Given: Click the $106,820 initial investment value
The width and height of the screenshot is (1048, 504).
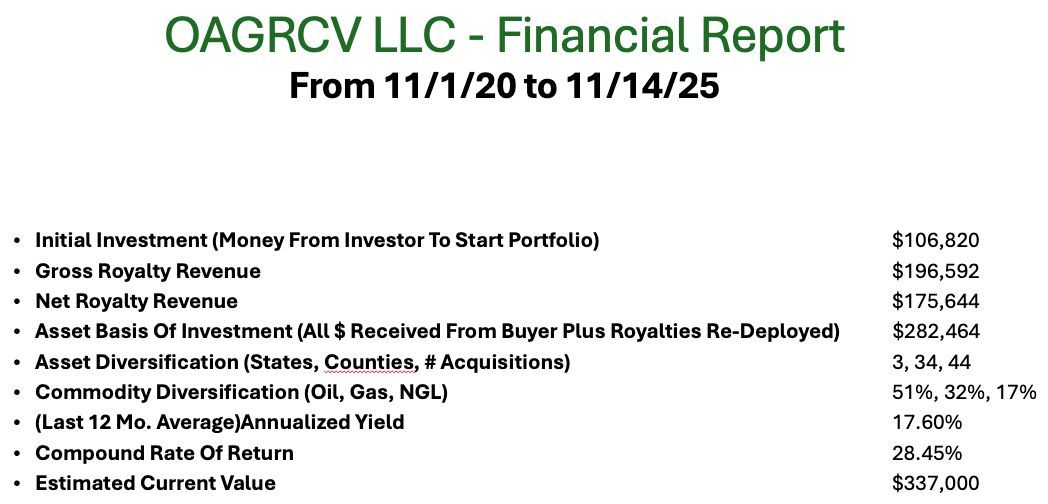Looking at the screenshot, I should [x=935, y=240].
